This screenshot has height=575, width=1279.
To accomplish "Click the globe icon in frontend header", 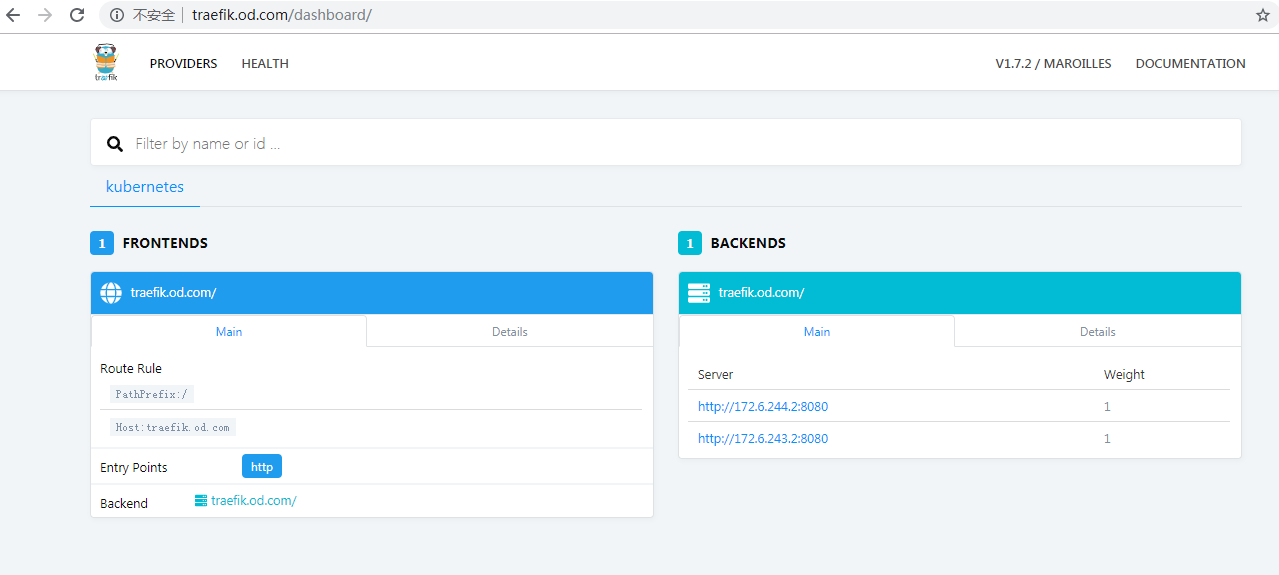I will click(x=111, y=293).
